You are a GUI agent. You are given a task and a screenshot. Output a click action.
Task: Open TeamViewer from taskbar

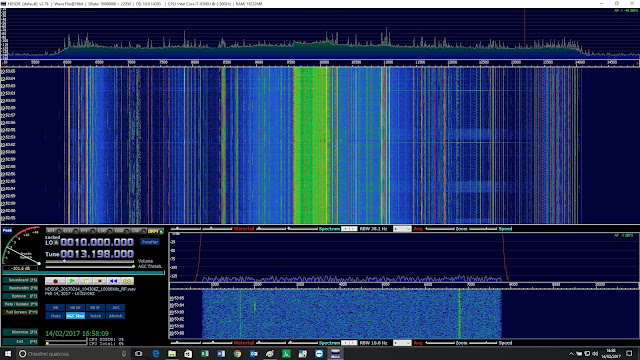tap(319, 353)
